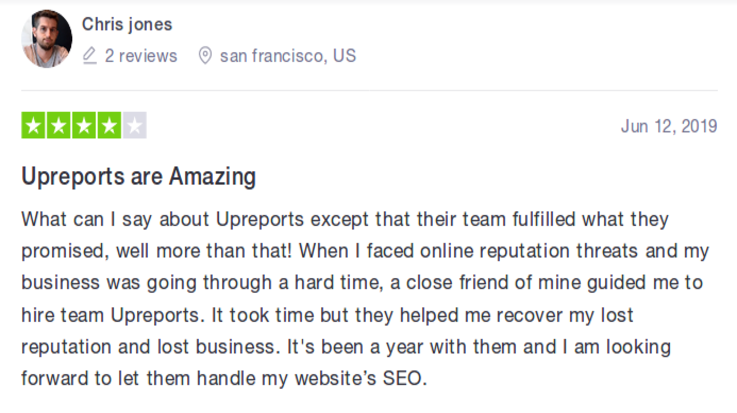Open the 2 reviews count link
The height and width of the screenshot is (413, 737).
[x=141, y=56]
